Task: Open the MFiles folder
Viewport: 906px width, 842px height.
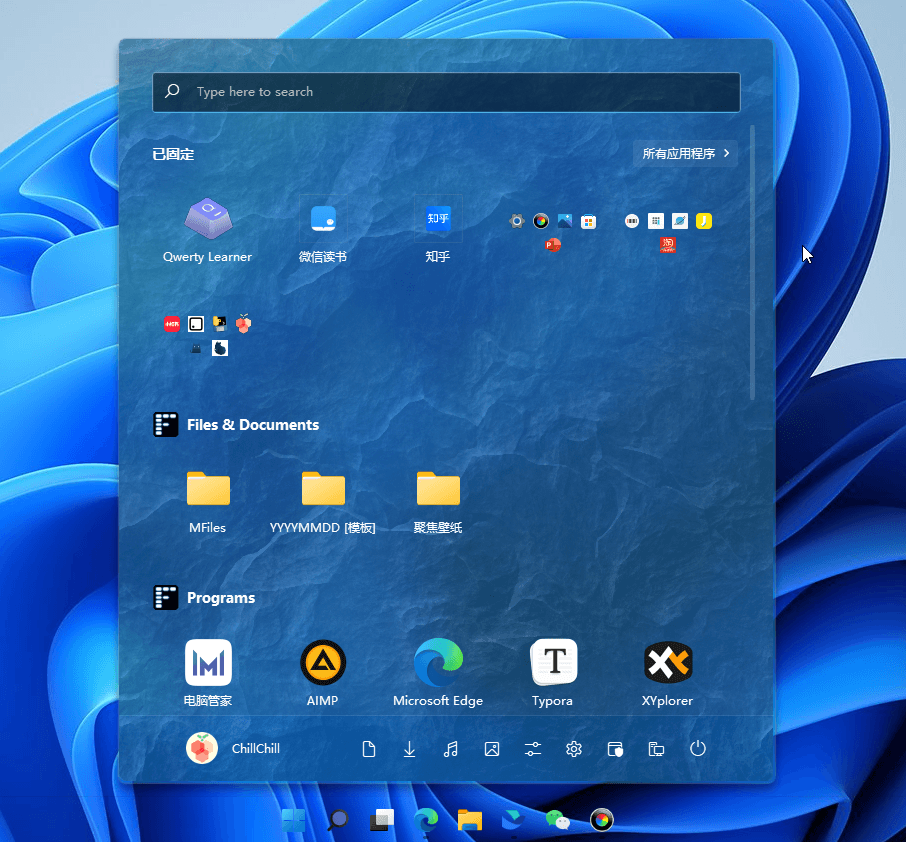Action: [x=207, y=502]
